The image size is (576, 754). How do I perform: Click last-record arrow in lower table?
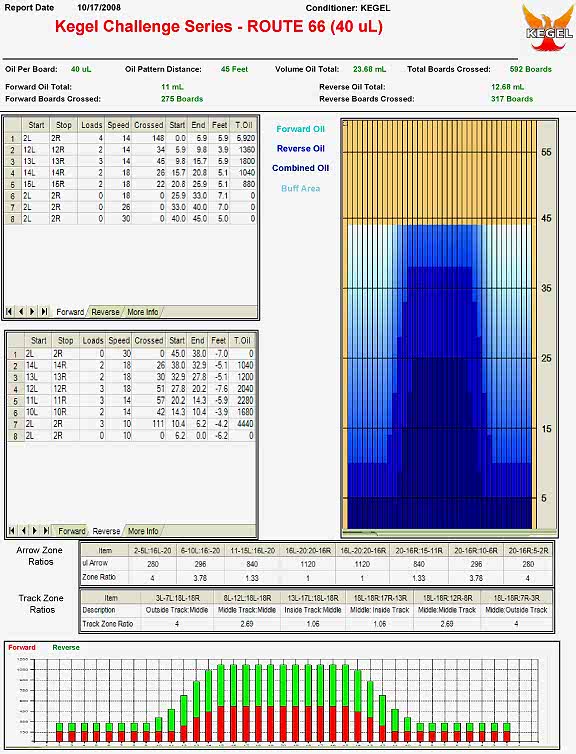(x=47, y=531)
